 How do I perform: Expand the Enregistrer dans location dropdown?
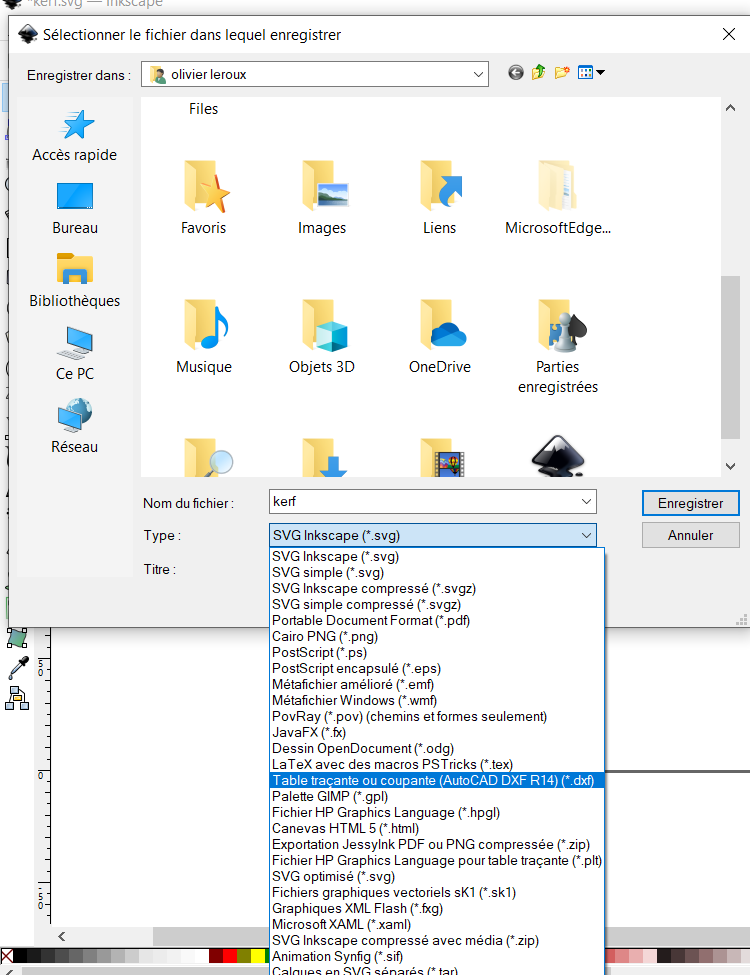(478, 74)
